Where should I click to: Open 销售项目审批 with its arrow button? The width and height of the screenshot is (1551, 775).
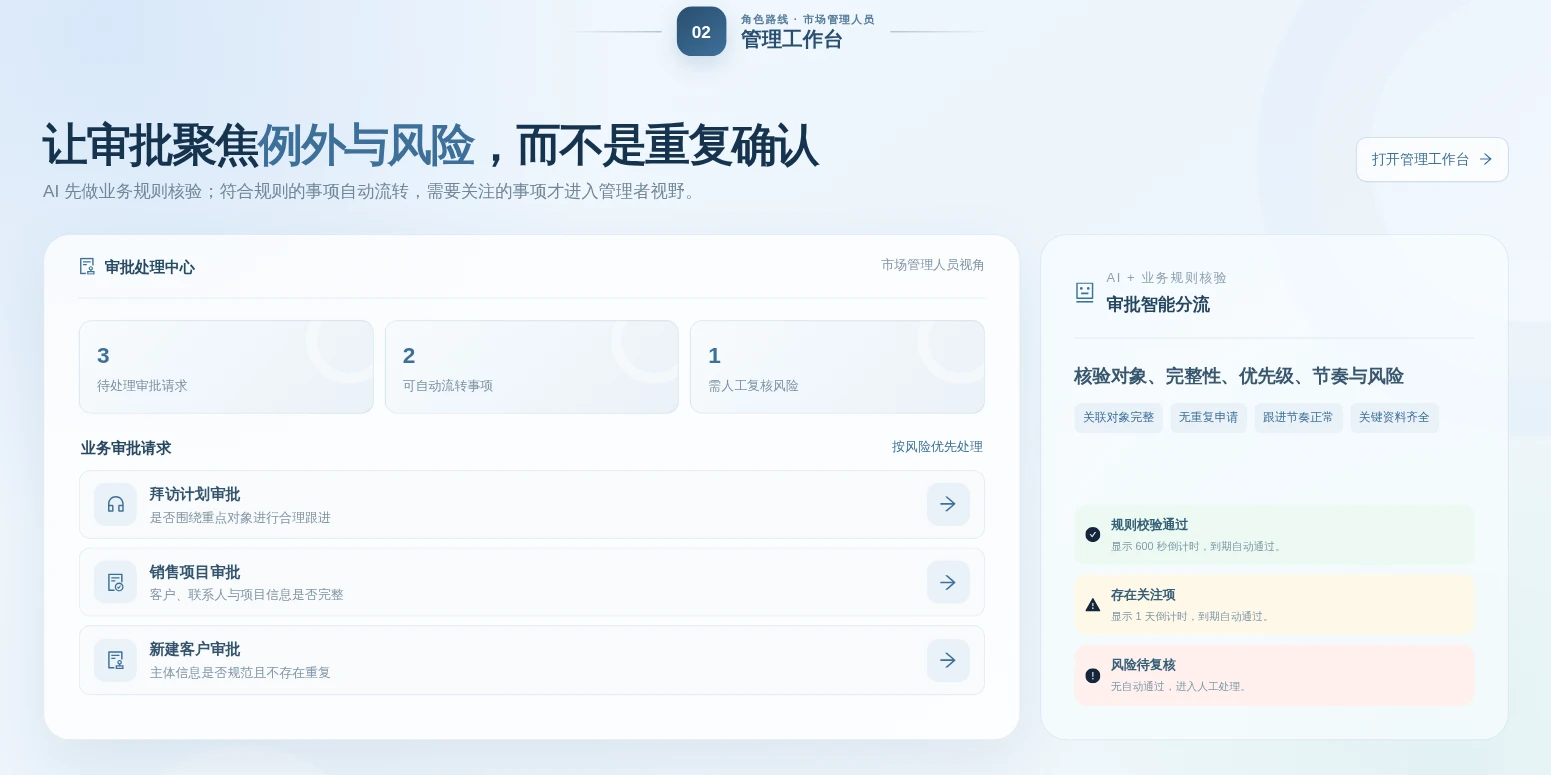948,582
